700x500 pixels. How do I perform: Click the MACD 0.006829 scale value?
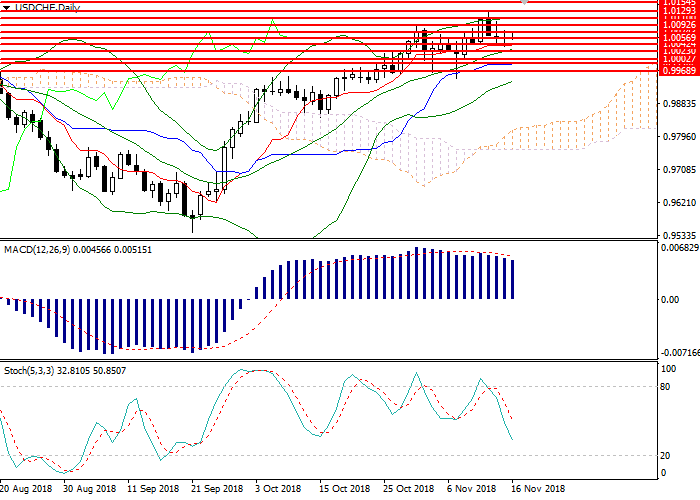[680, 248]
